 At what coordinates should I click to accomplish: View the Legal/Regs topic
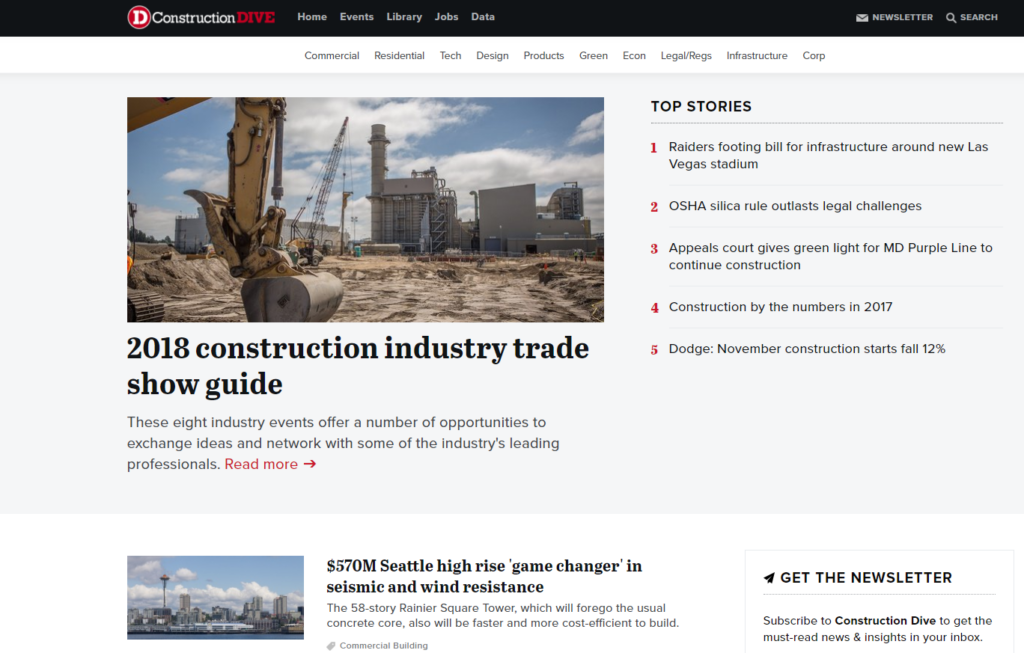[x=686, y=56]
